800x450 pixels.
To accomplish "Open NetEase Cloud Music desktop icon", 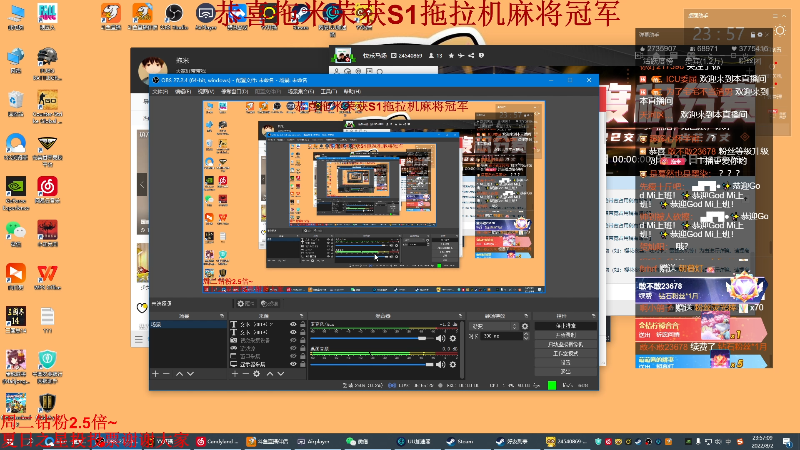I will point(47,190).
